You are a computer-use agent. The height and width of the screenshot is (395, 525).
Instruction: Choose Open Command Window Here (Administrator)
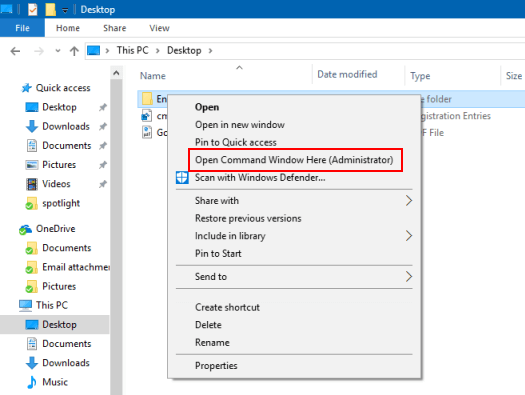point(294,160)
